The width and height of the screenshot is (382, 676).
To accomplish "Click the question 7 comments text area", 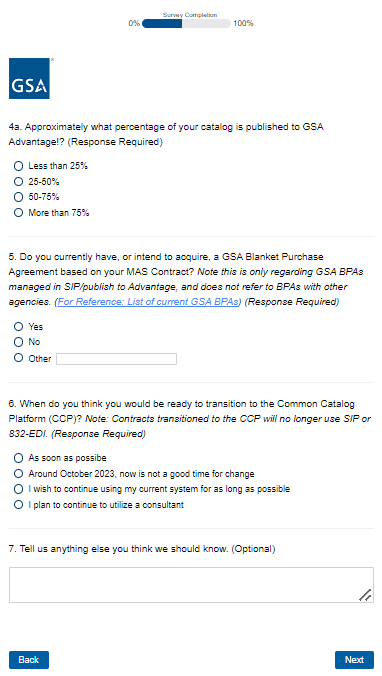I will pyautogui.click(x=191, y=585).
